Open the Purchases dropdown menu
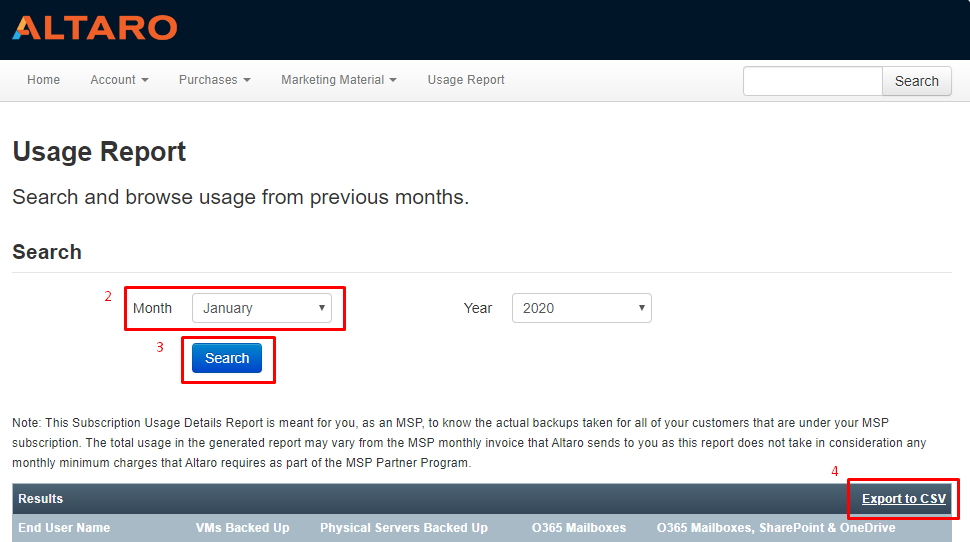This screenshot has height=542, width=970. point(214,80)
